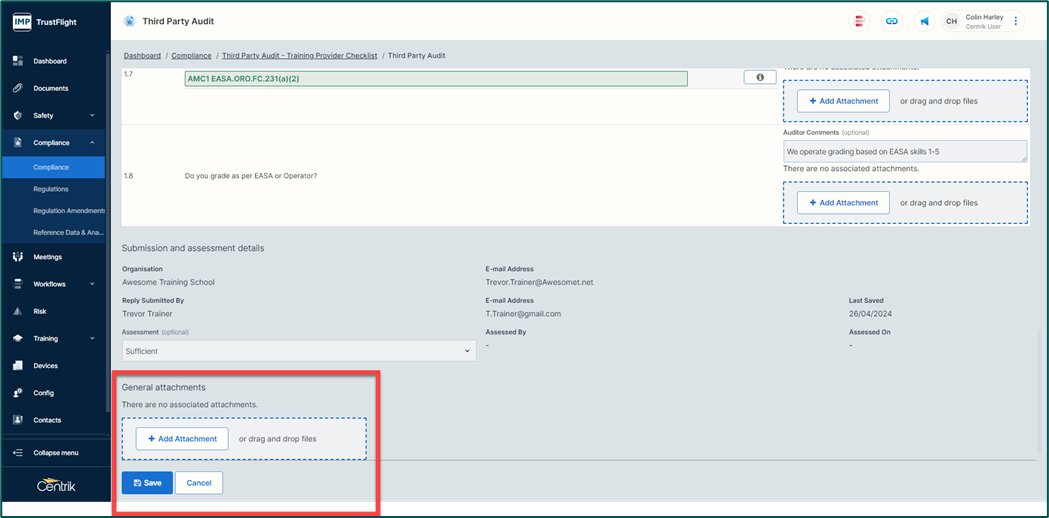Collapse the Compliance sidebar section

pos(92,143)
